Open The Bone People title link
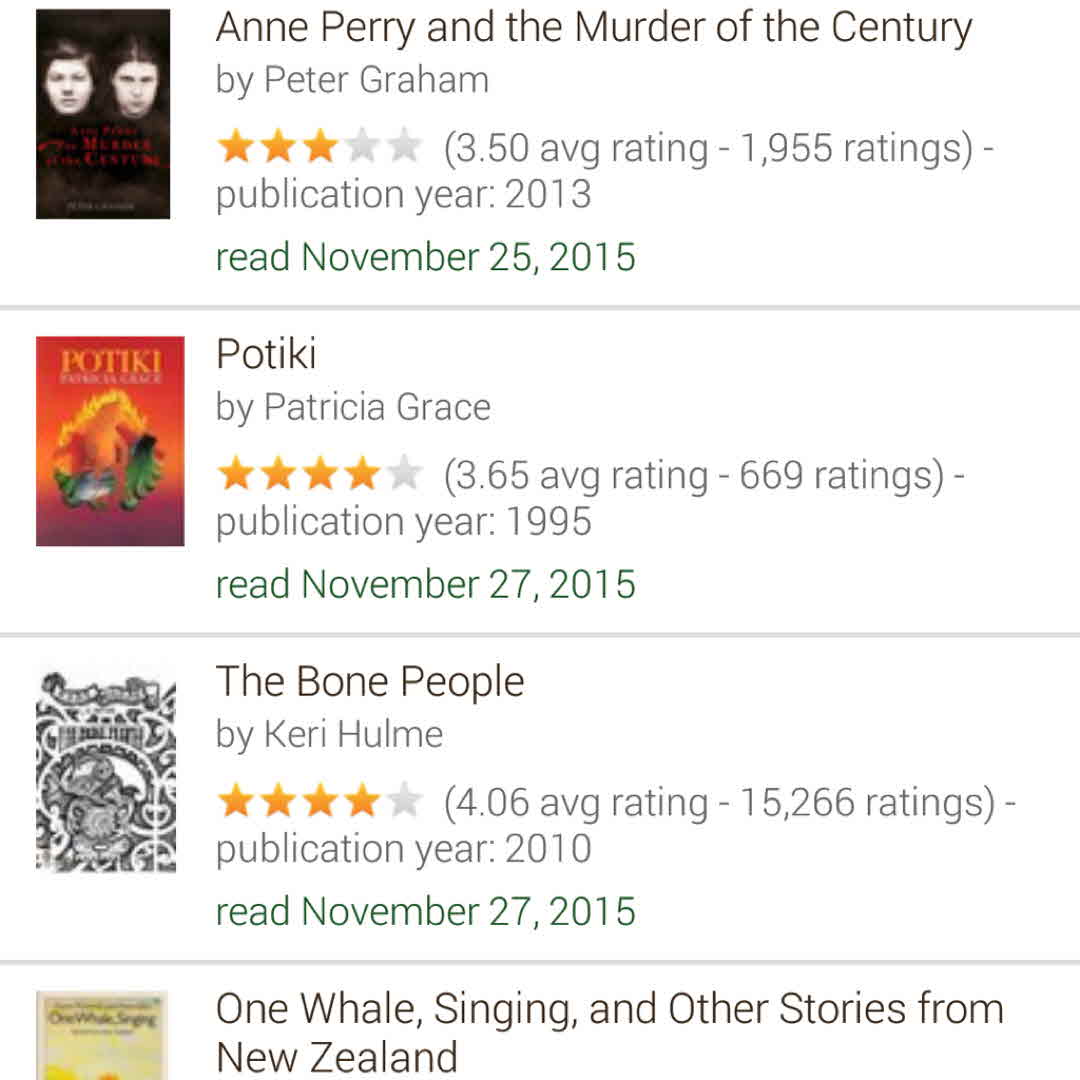 pyautogui.click(x=370, y=682)
